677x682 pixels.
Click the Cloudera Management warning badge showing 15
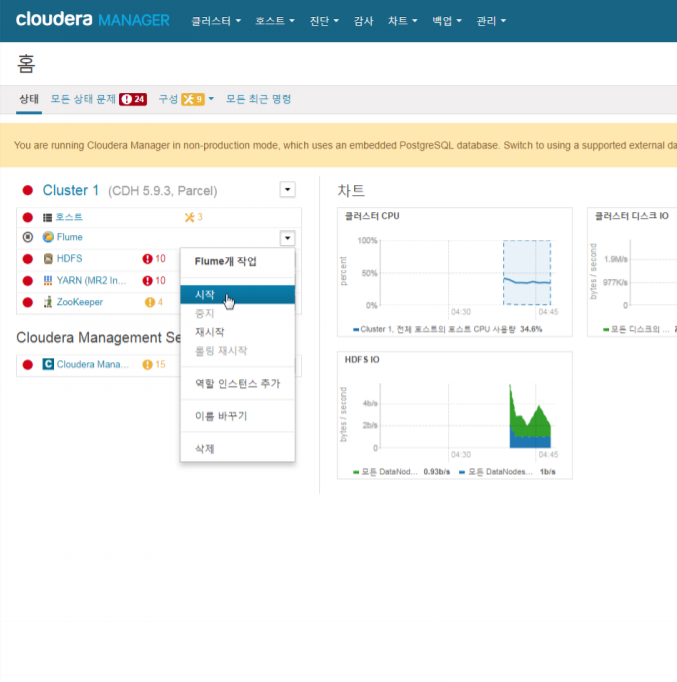[x=154, y=364]
